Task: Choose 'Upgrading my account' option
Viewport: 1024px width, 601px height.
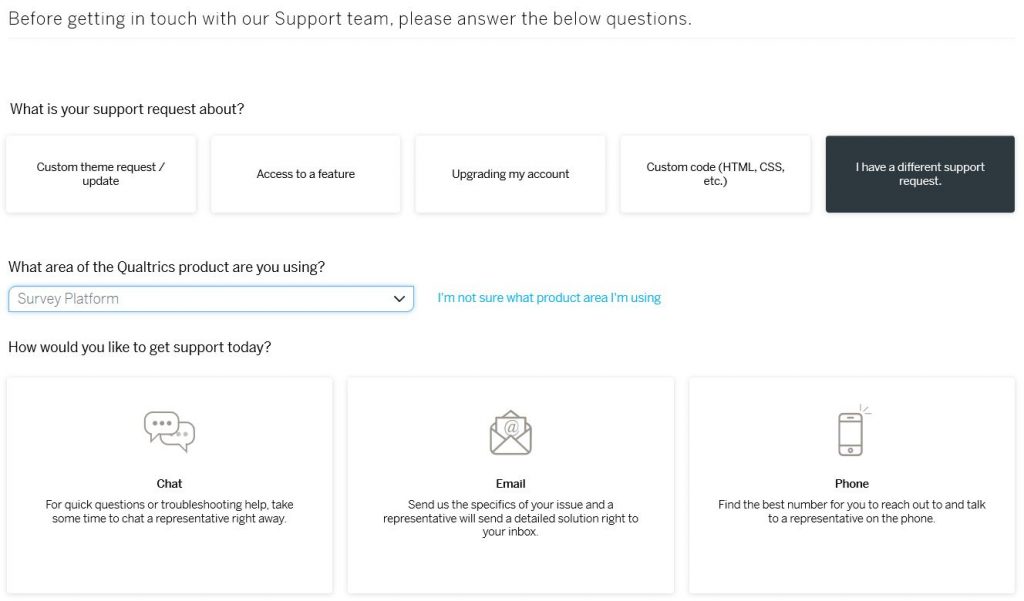Action: click(510, 174)
